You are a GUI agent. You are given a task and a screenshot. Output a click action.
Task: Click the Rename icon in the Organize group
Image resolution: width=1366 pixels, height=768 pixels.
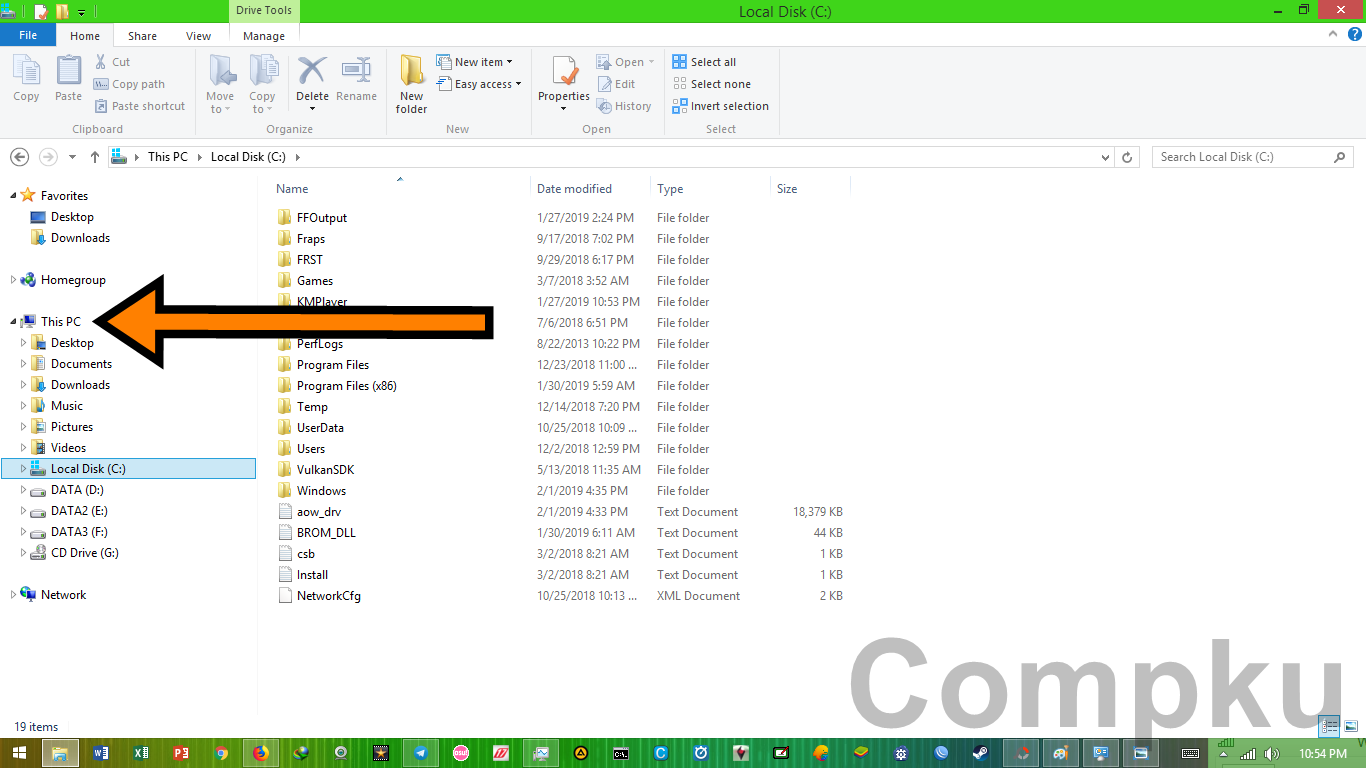coord(356,71)
